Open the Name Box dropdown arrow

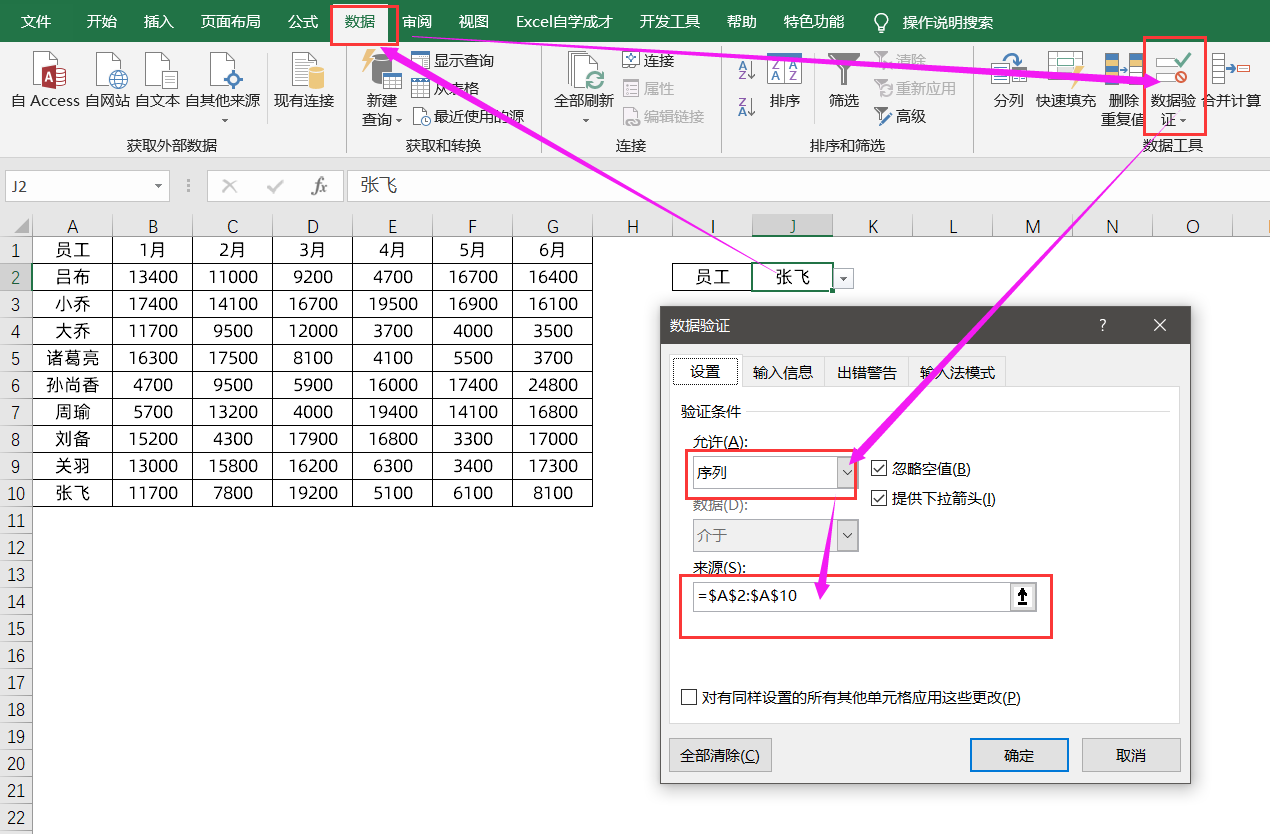(158, 186)
